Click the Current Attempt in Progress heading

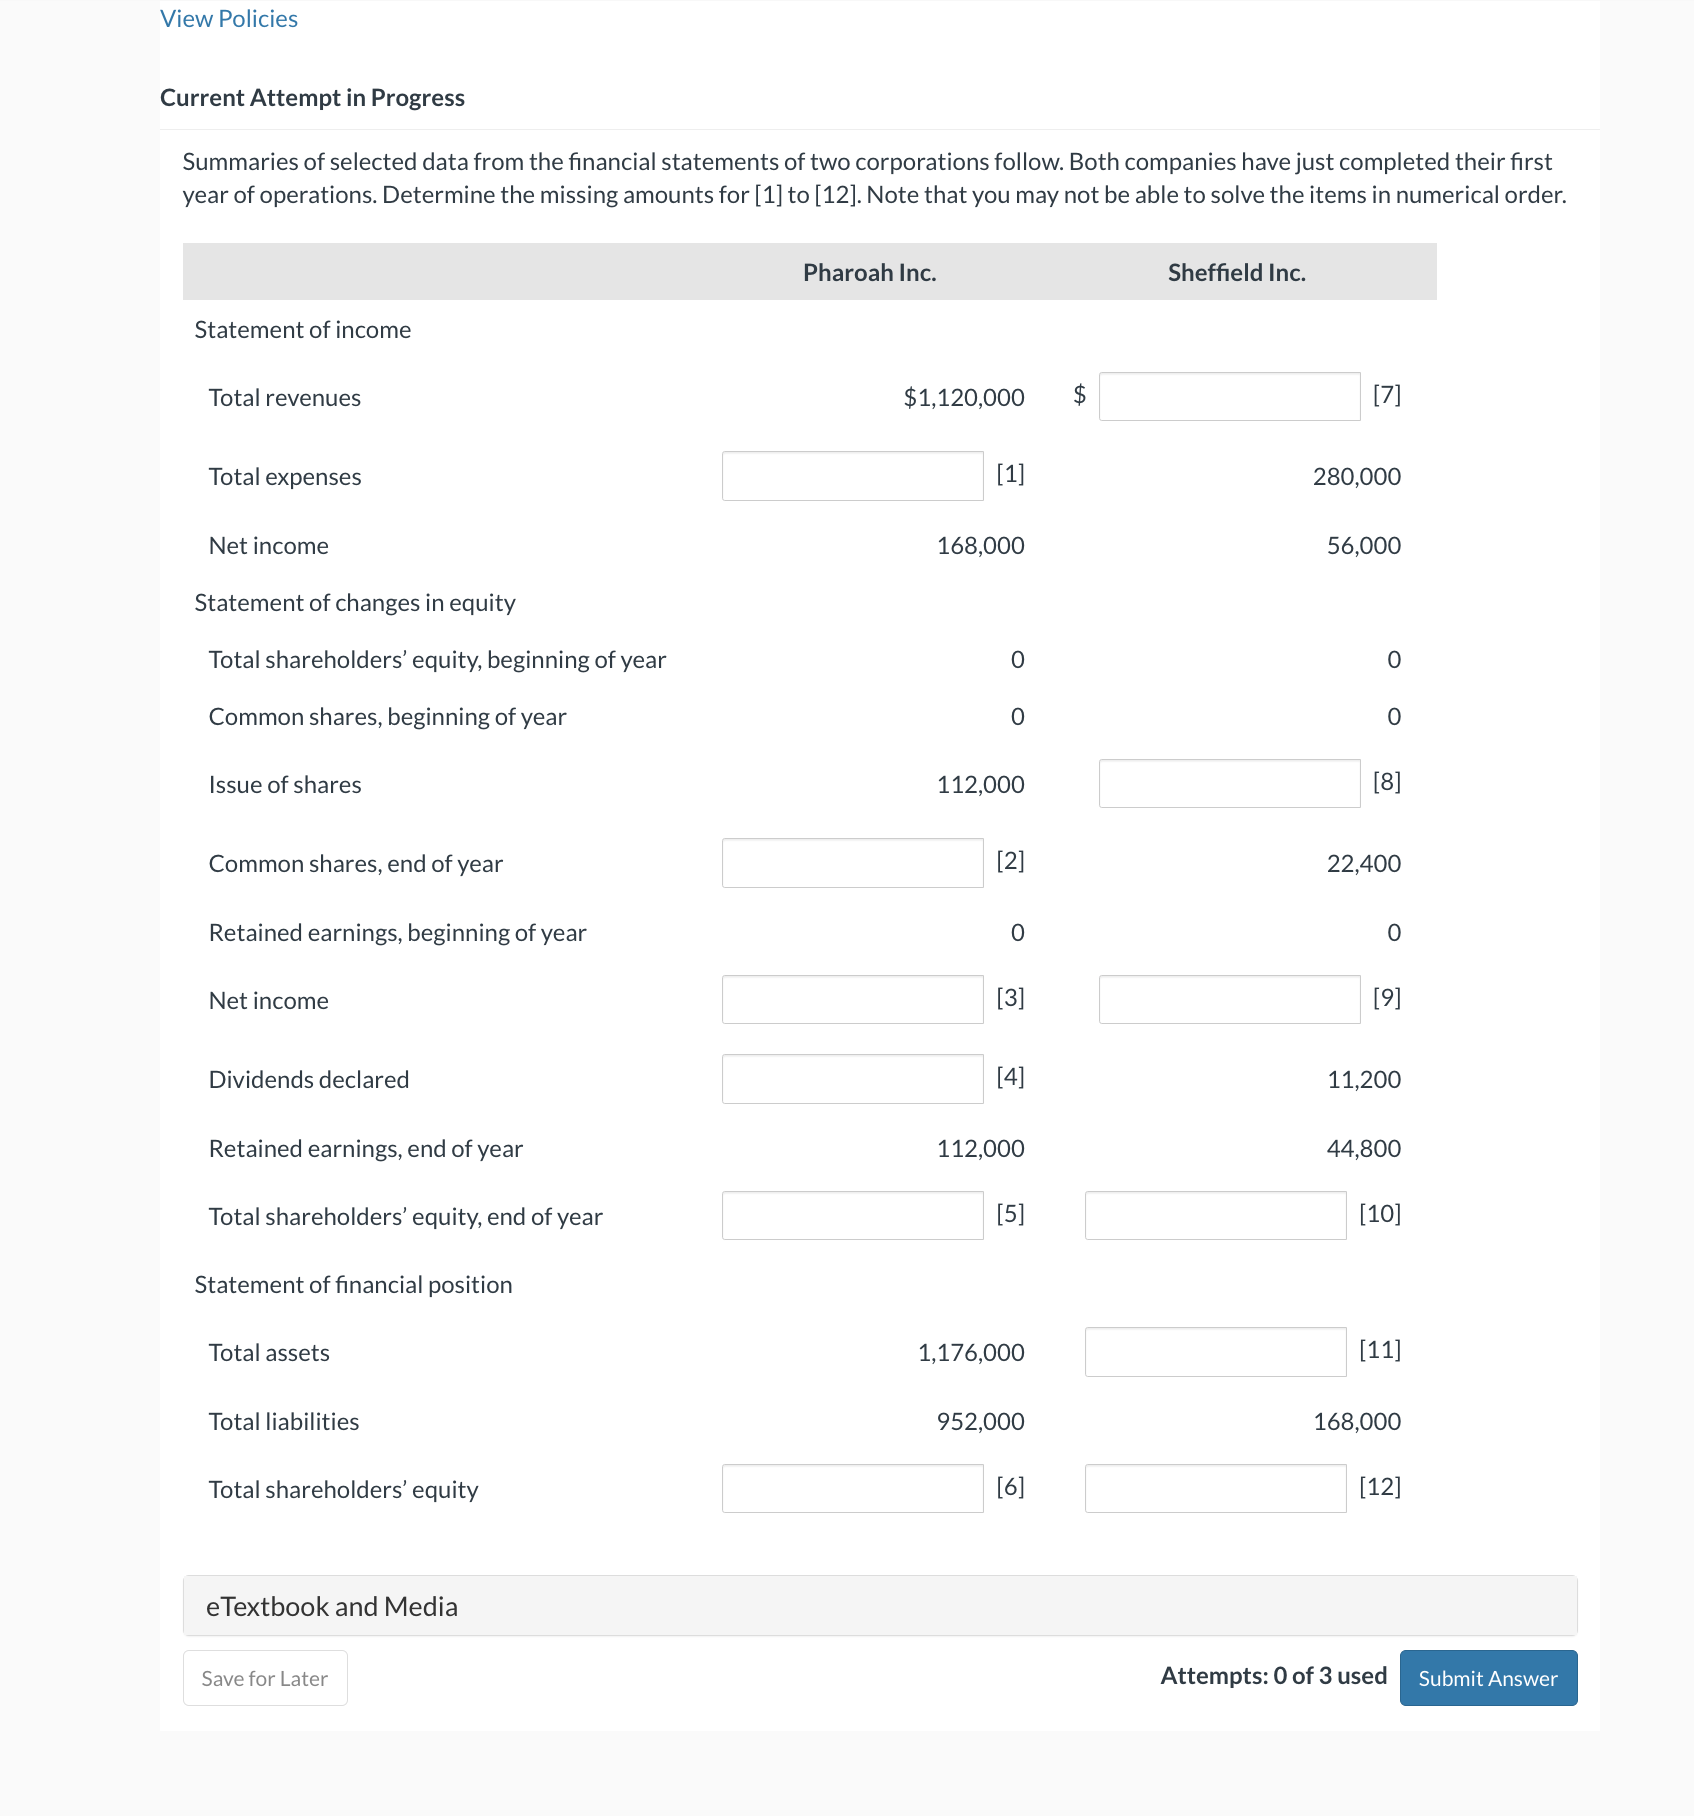coord(312,97)
